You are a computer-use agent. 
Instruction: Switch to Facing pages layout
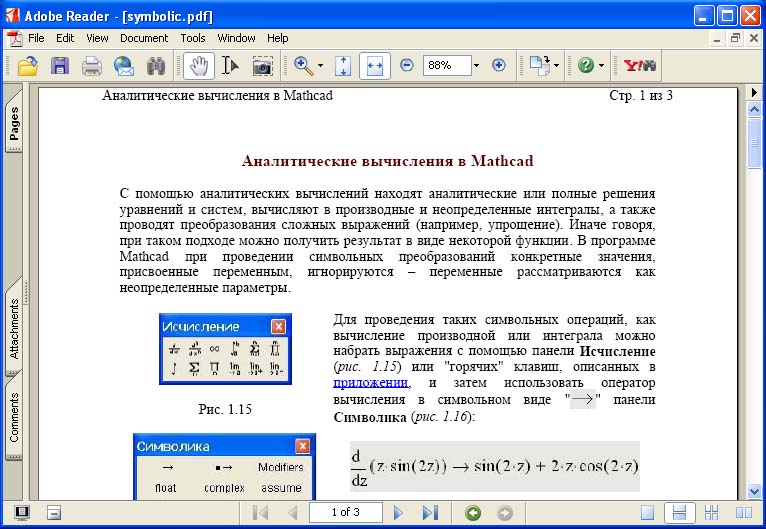[744, 513]
